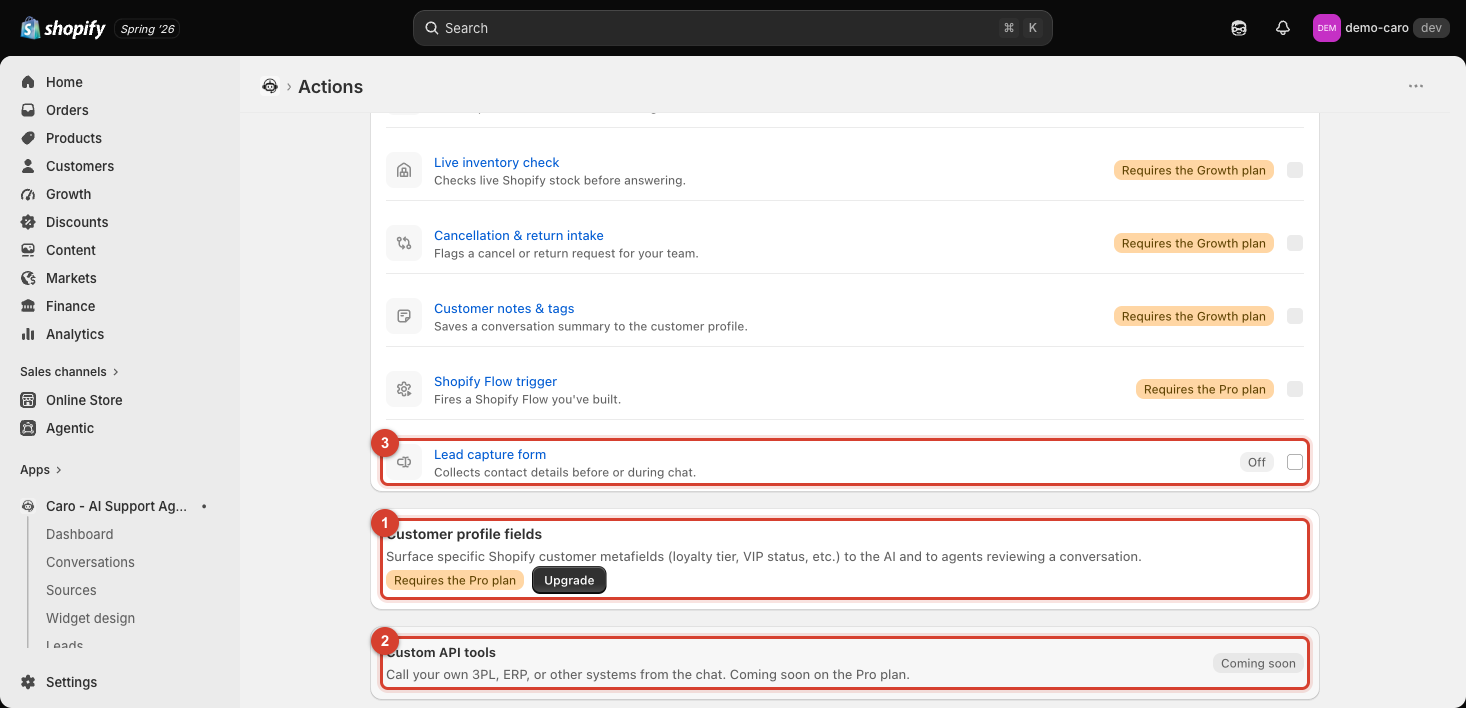Click the Analytics bar chart icon
Image resolution: width=1466 pixels, height=708 pixels.
(x=28, y=334)
